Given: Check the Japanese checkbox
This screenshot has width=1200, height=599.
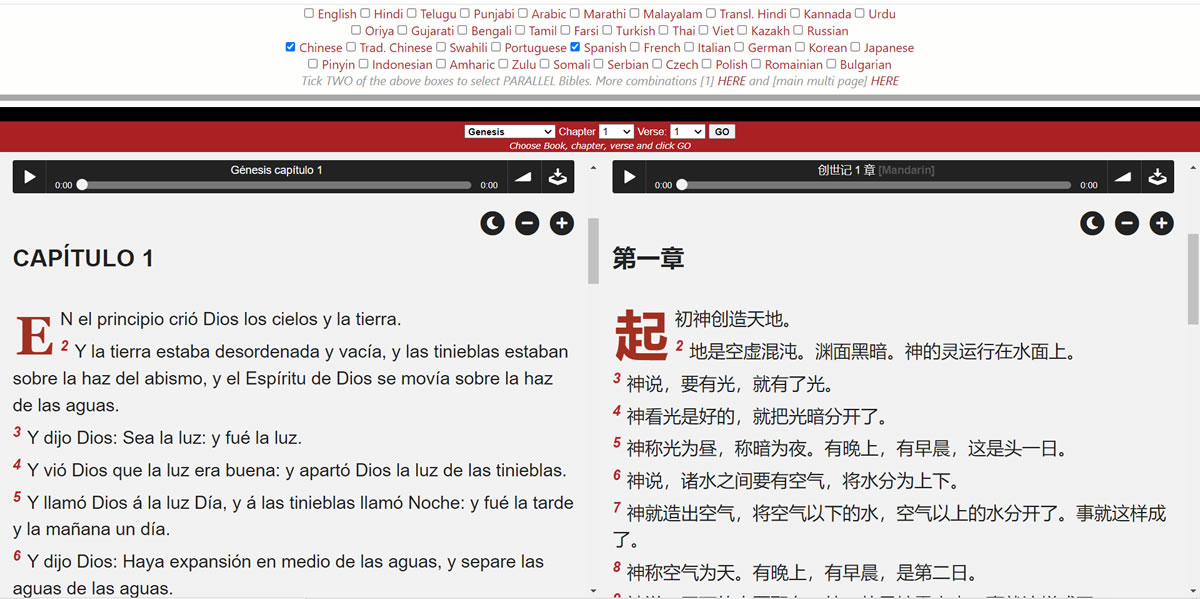Looking at the screenshot, I should click(x=856, y=47).
